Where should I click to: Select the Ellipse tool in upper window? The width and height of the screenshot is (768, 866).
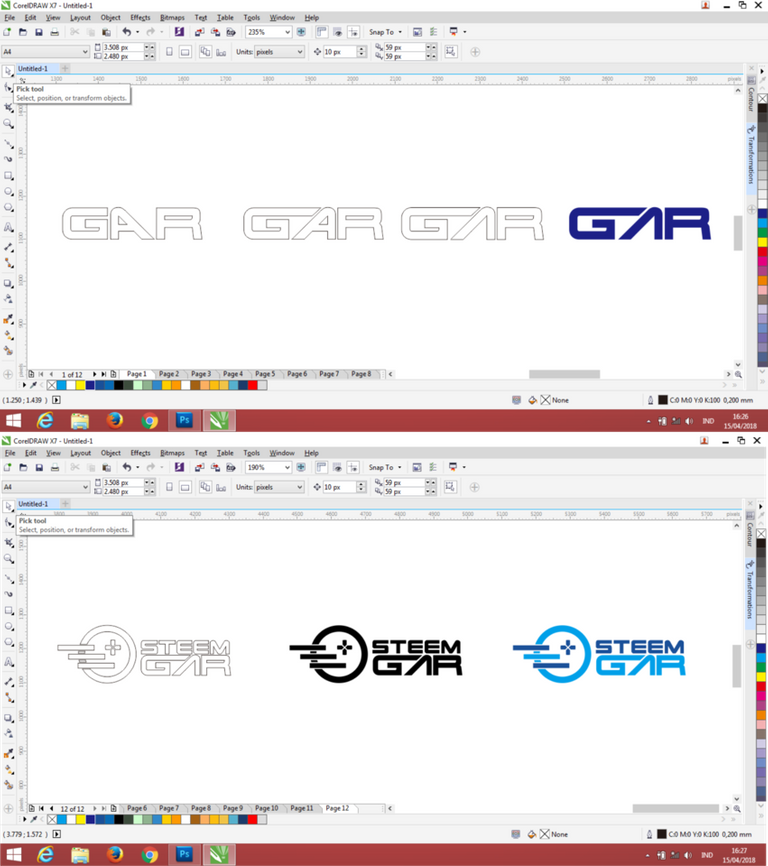pyautogui.click(x=8, y=192)
